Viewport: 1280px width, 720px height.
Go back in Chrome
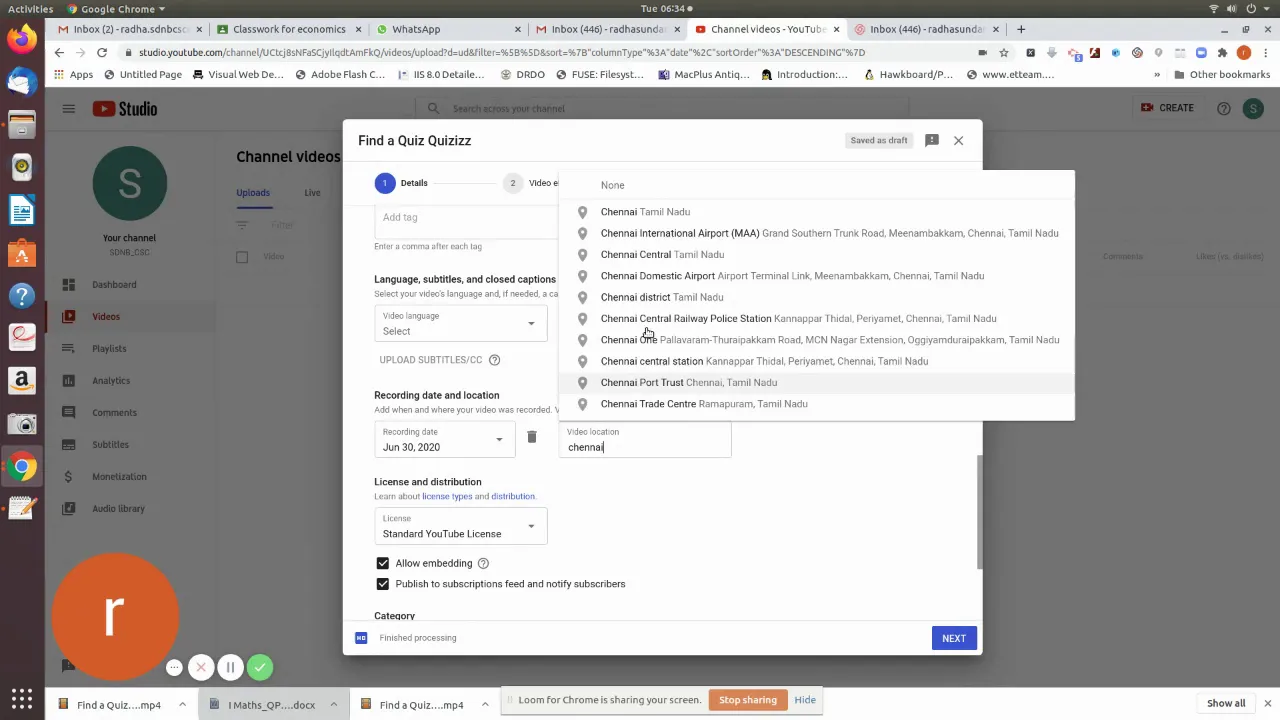point(60,52)
